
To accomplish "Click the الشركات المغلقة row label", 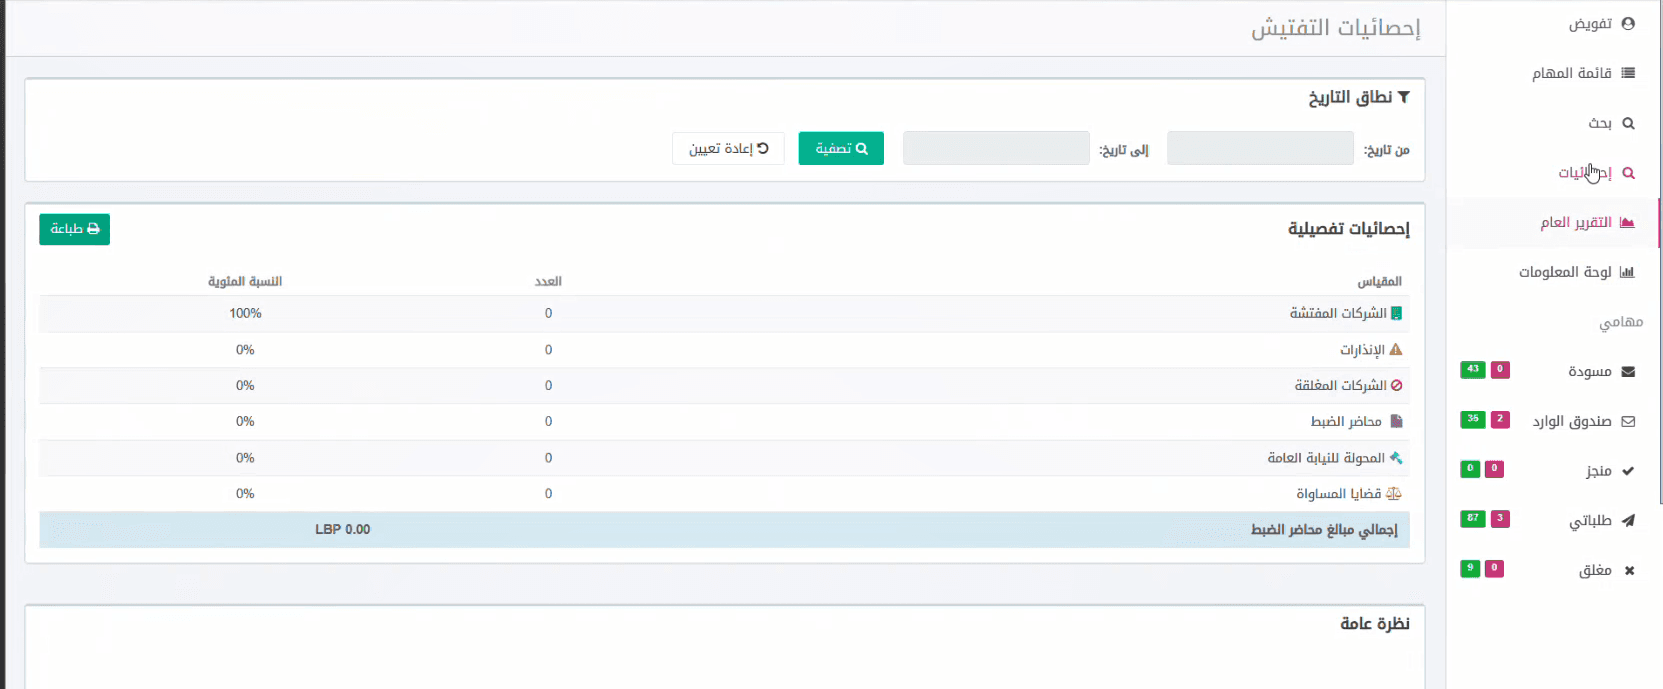I will [x=1341, y=385].
